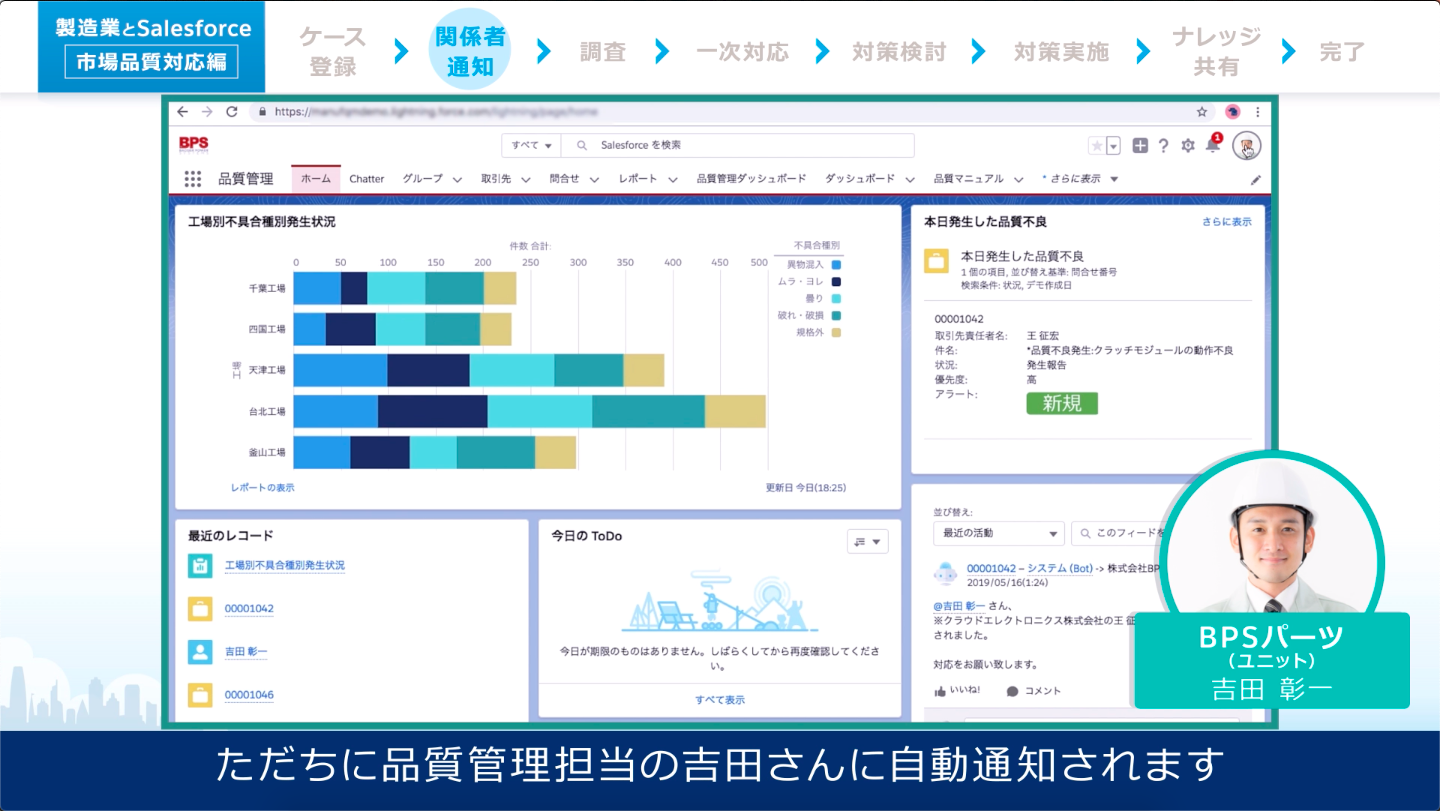
Task: Open the すべて search scope dropdown
Action: click(x=531, y=145)
